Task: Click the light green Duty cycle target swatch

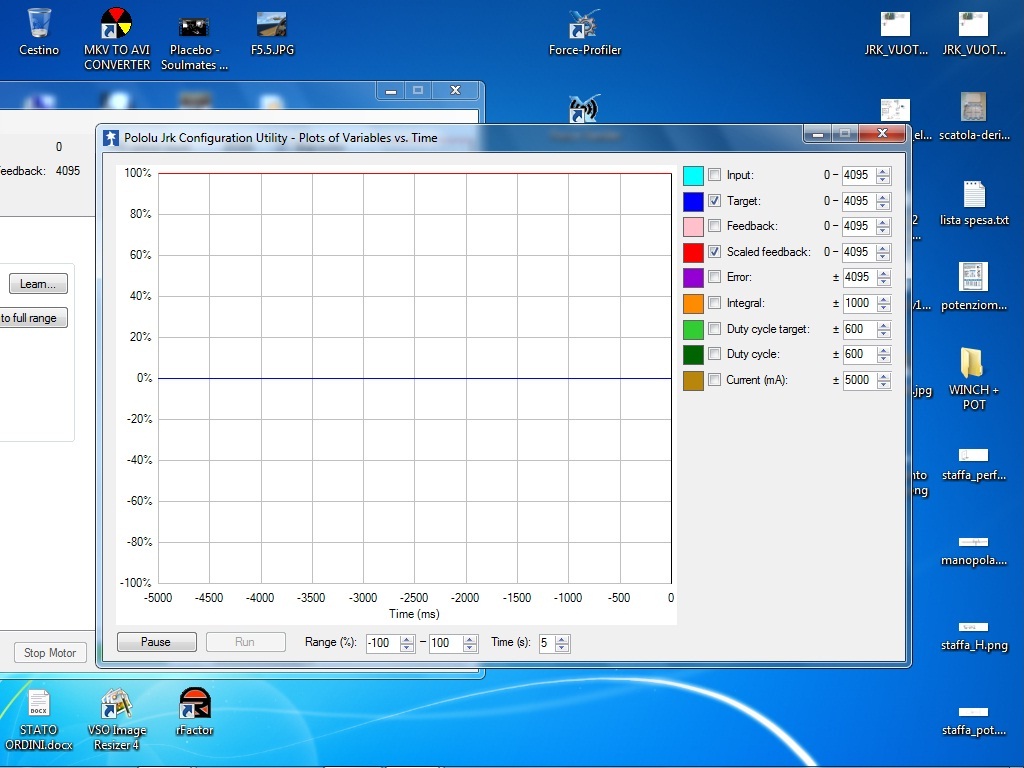Action: 693,329
